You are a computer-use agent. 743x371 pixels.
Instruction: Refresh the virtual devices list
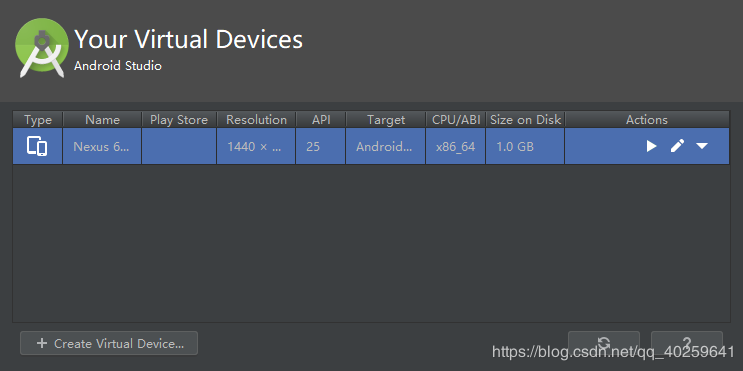coord(604,343)
